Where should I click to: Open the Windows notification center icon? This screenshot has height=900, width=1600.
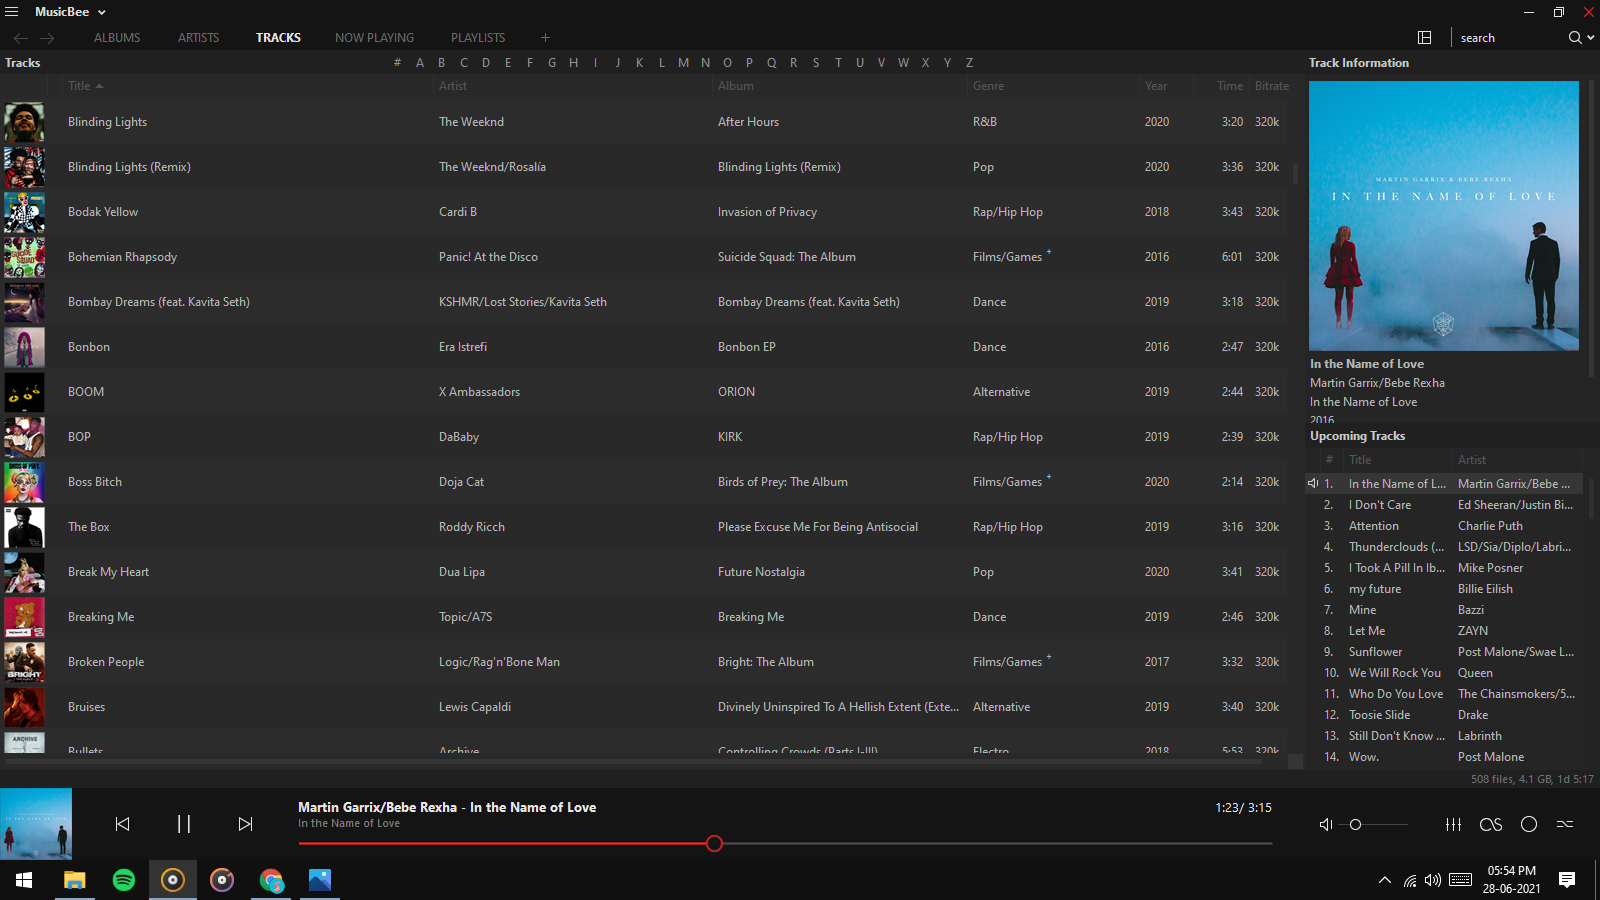click(1567, 880)
